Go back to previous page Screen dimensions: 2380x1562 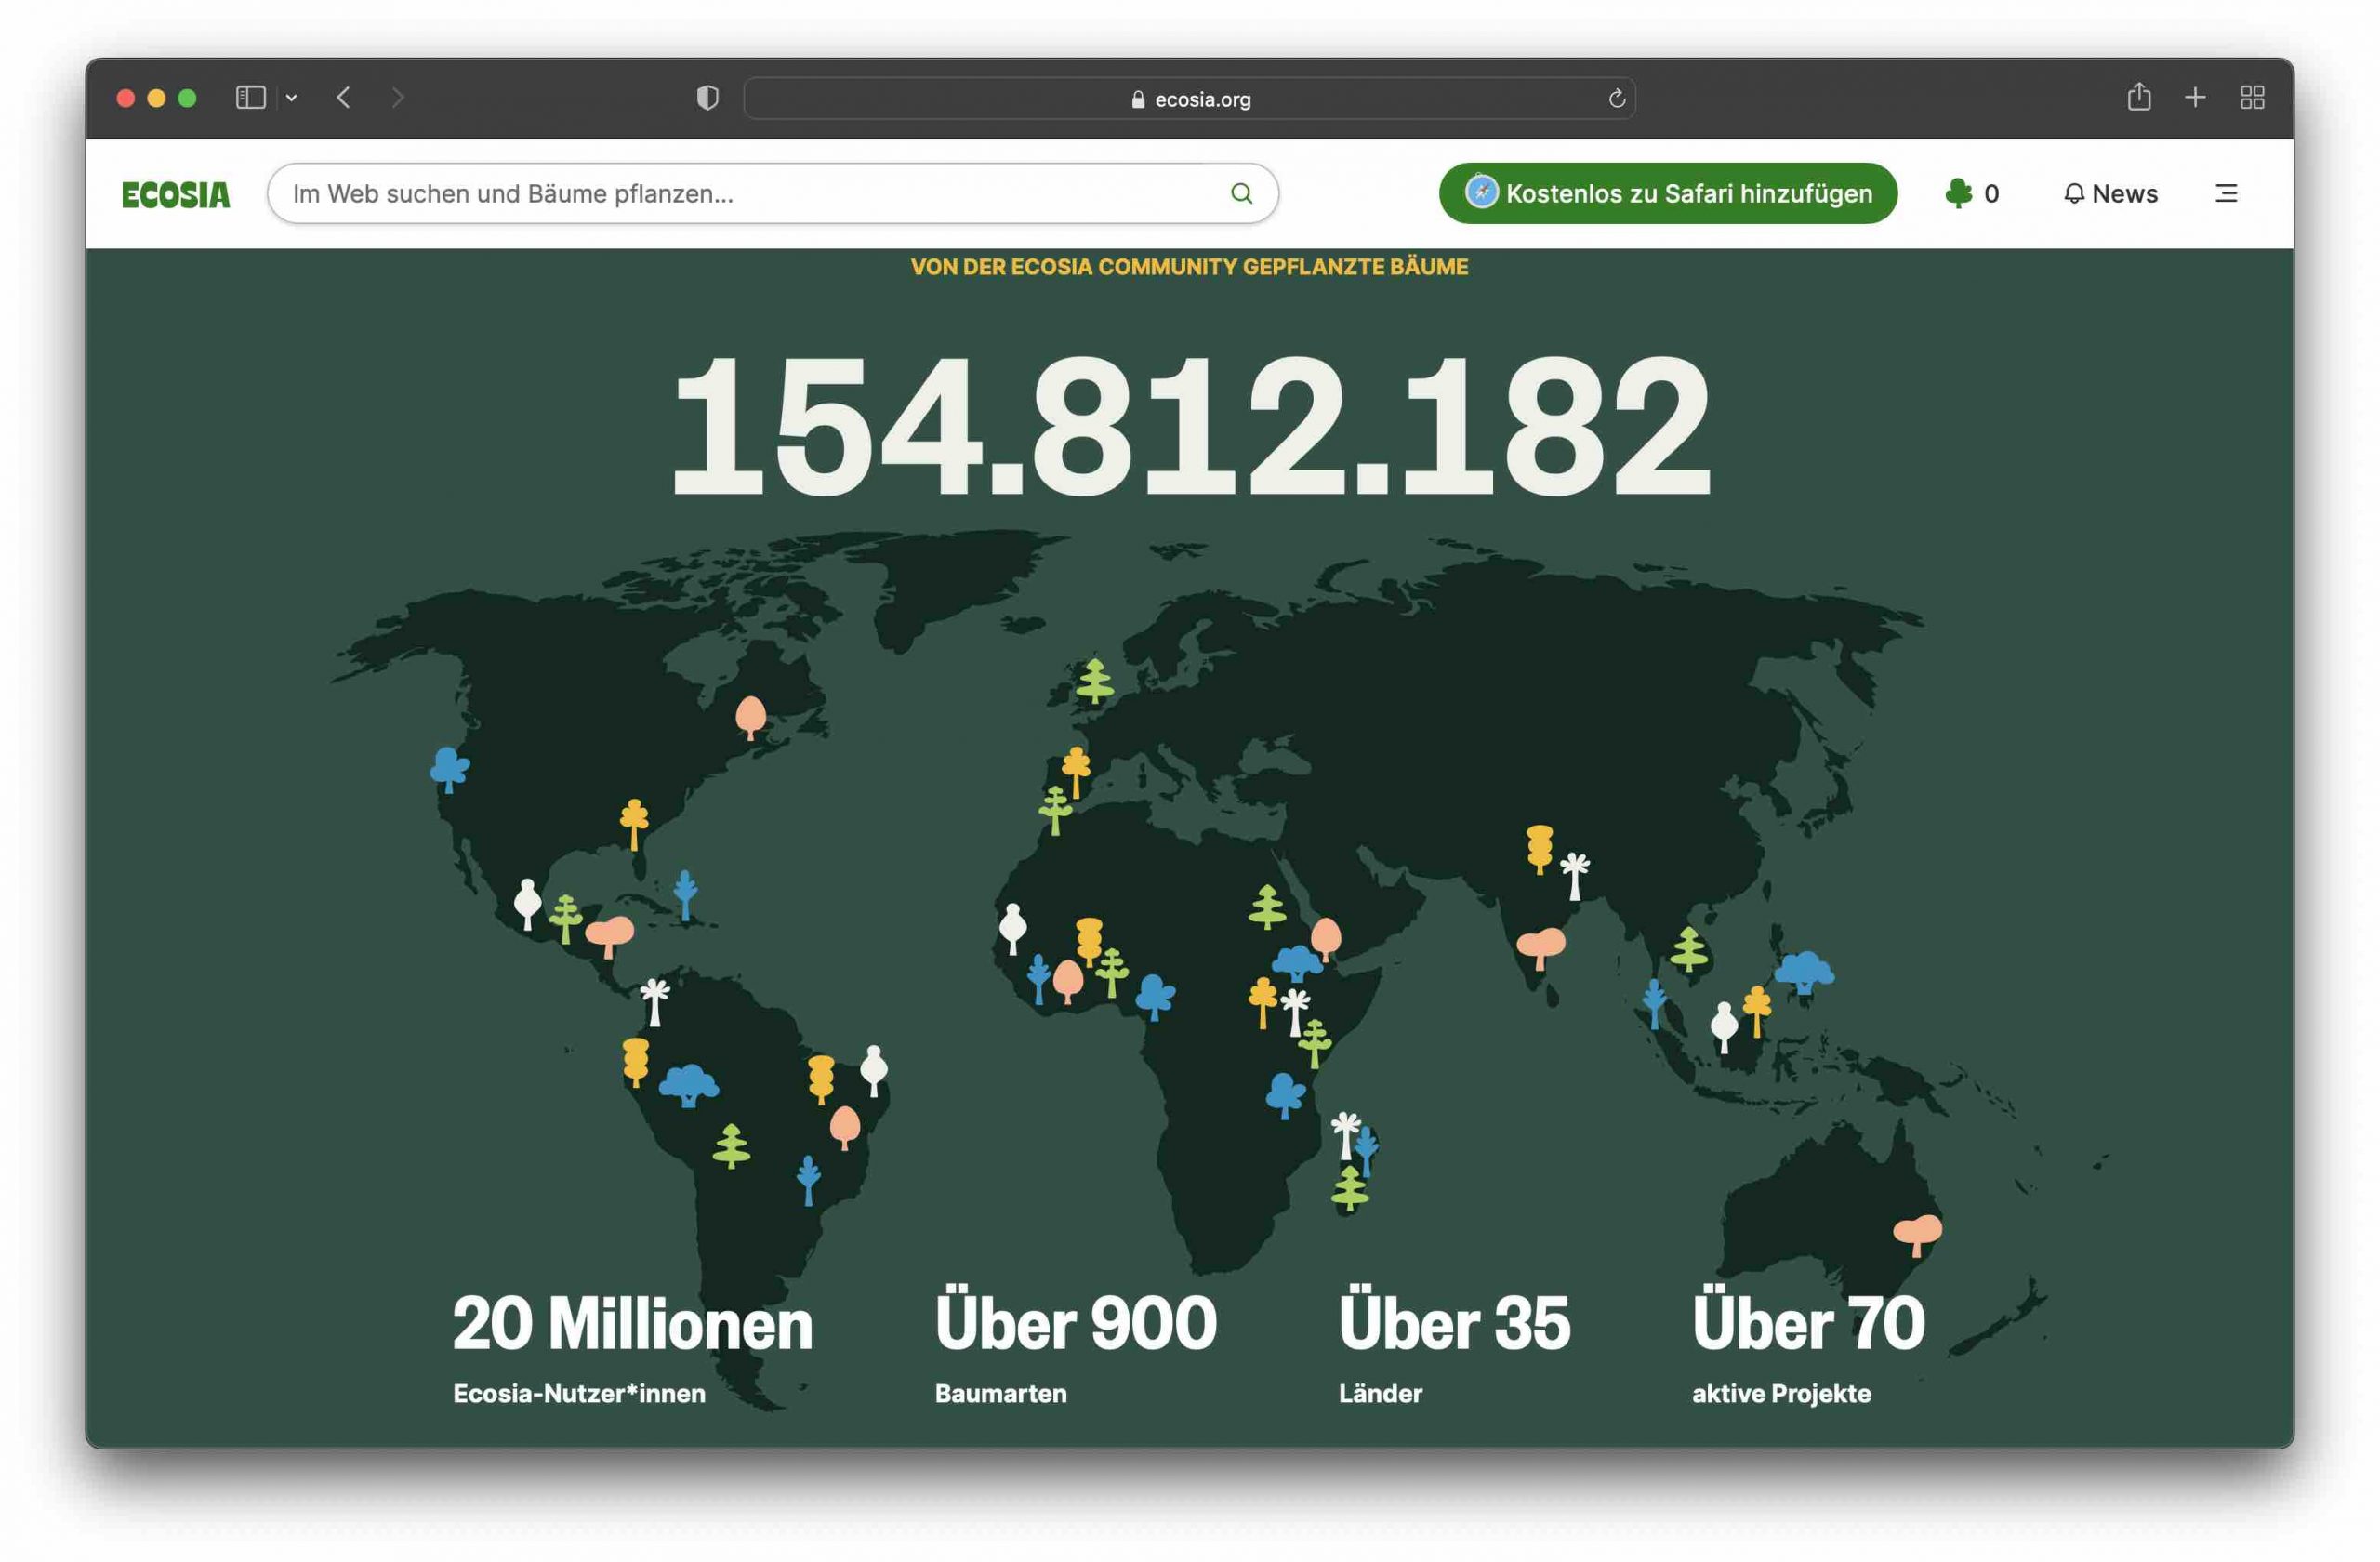343,97
